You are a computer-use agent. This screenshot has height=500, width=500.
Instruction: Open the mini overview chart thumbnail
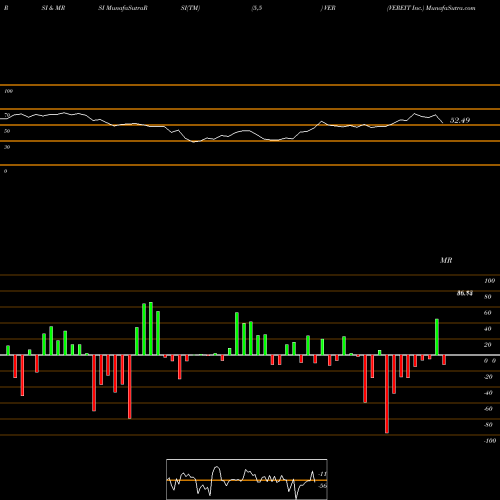point(247,479)
